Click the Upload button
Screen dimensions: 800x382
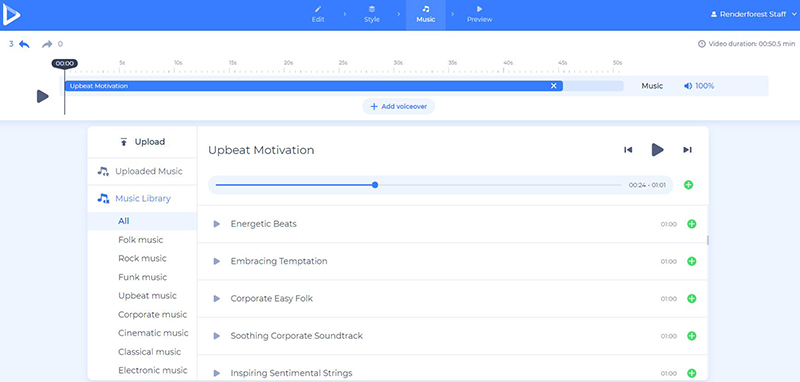tap(142, 142)
